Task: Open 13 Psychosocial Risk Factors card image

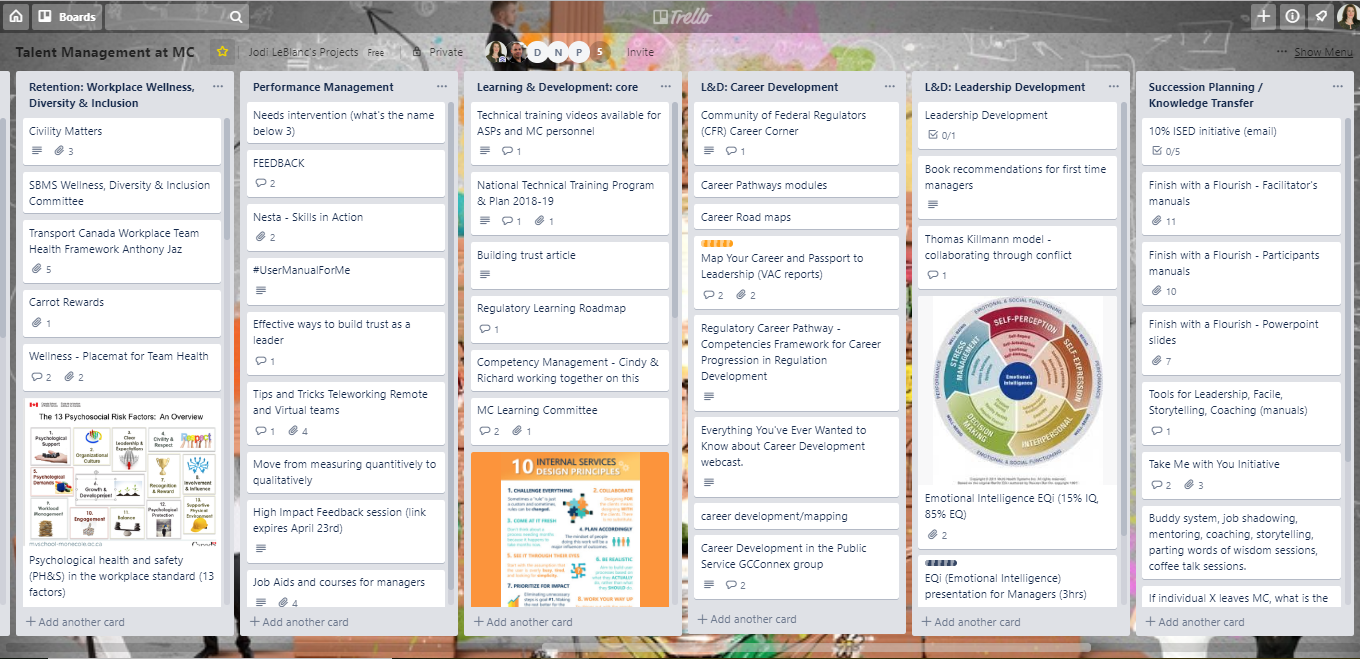Action: 122,472
